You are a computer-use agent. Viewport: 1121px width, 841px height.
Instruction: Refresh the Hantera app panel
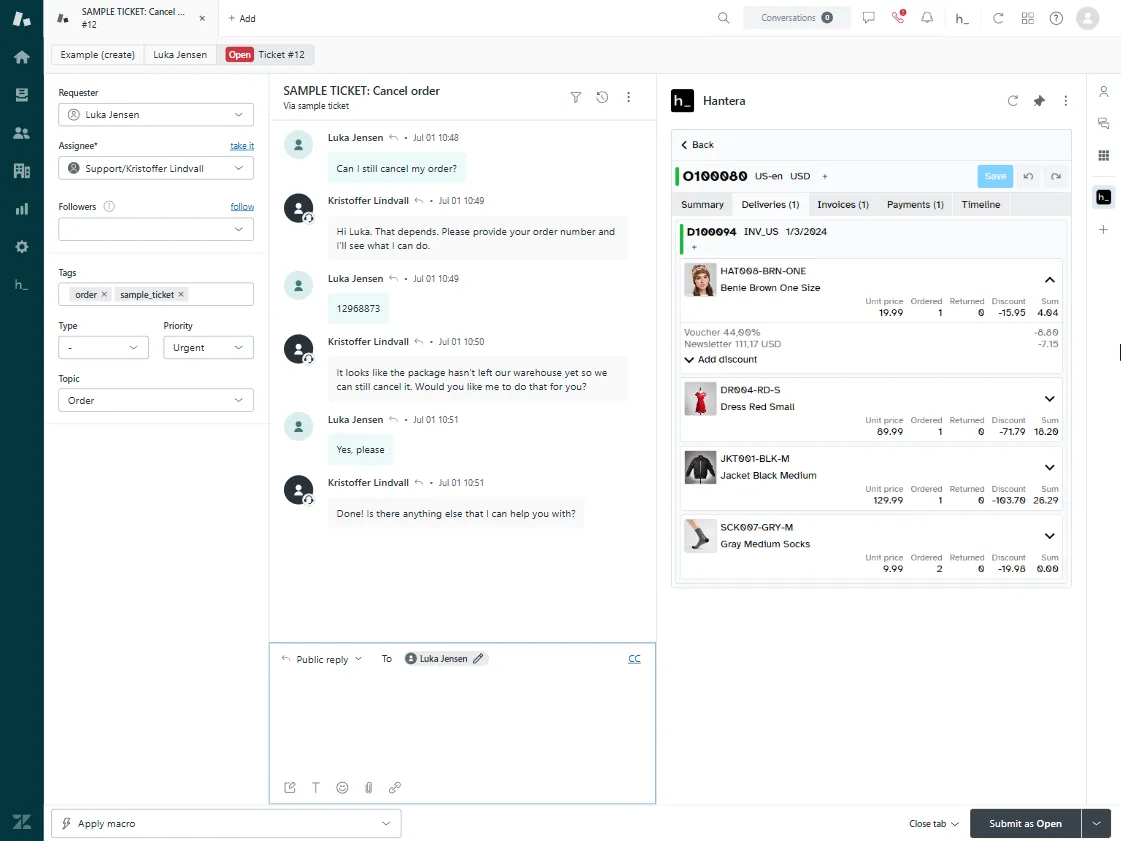tap(1011, 100)
